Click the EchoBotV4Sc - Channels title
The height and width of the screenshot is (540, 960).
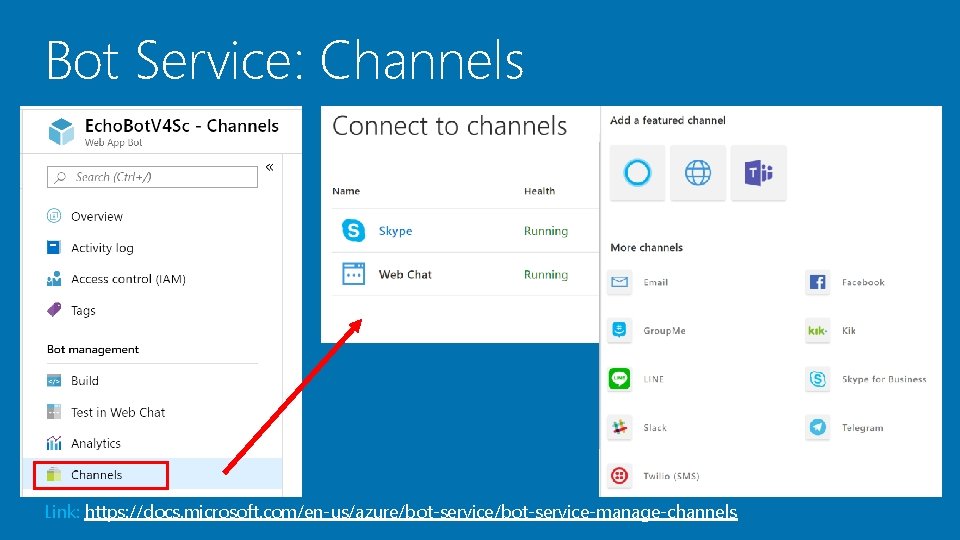[x=181, y=126]
